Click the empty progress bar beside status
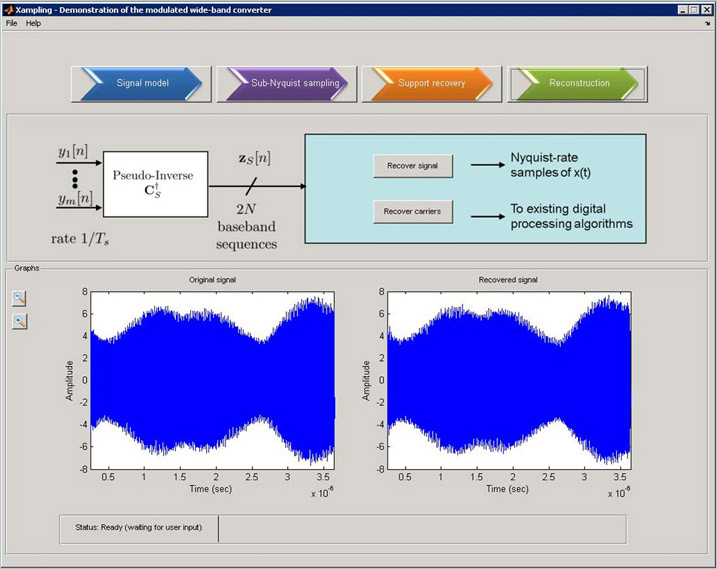Screen dimensions: 717x569 [421, 528]
